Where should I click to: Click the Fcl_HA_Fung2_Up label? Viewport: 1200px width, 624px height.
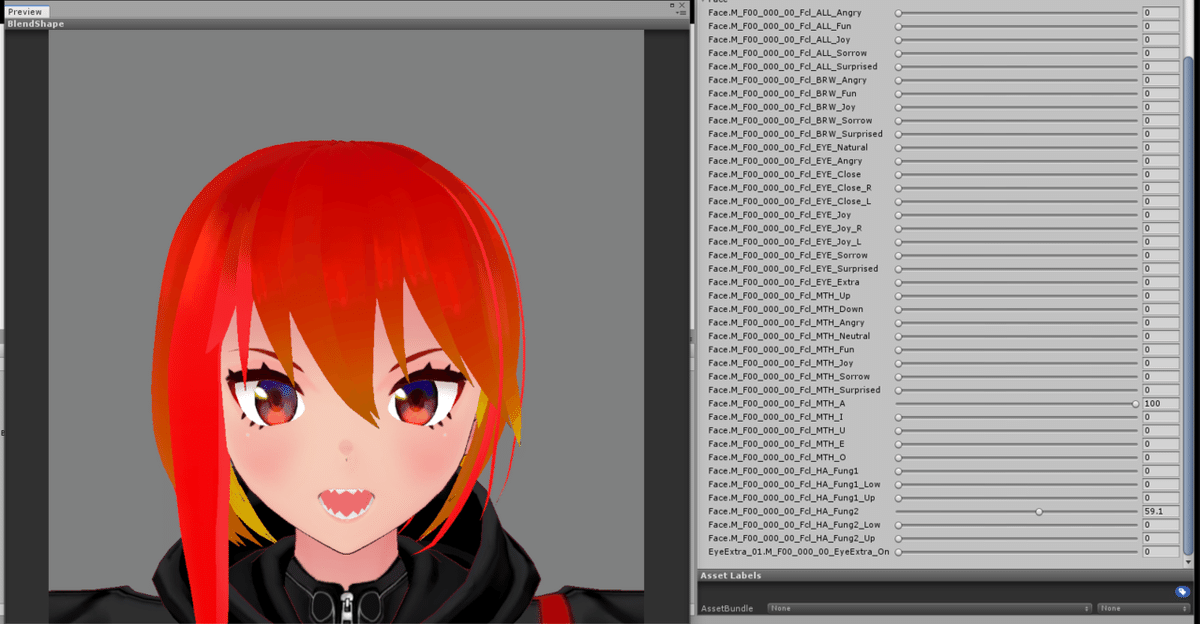792,538
